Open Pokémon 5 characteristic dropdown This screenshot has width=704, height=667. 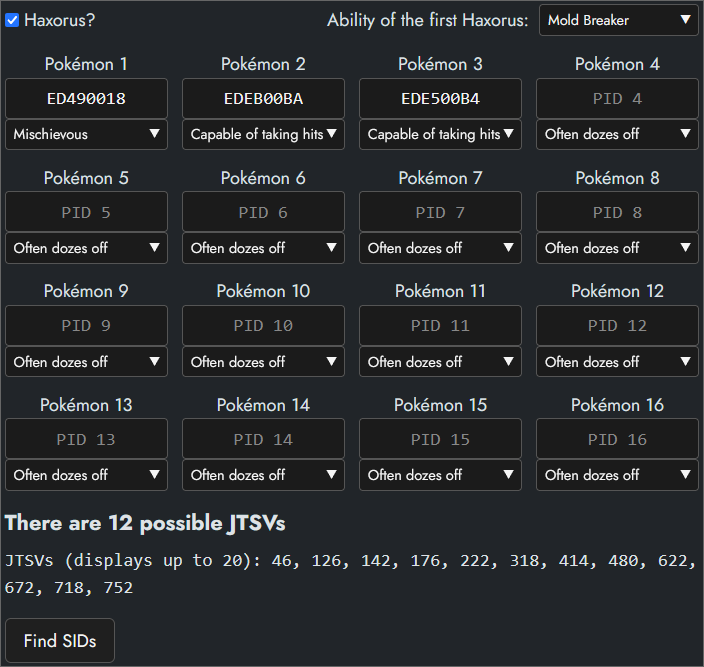(86, 248)
